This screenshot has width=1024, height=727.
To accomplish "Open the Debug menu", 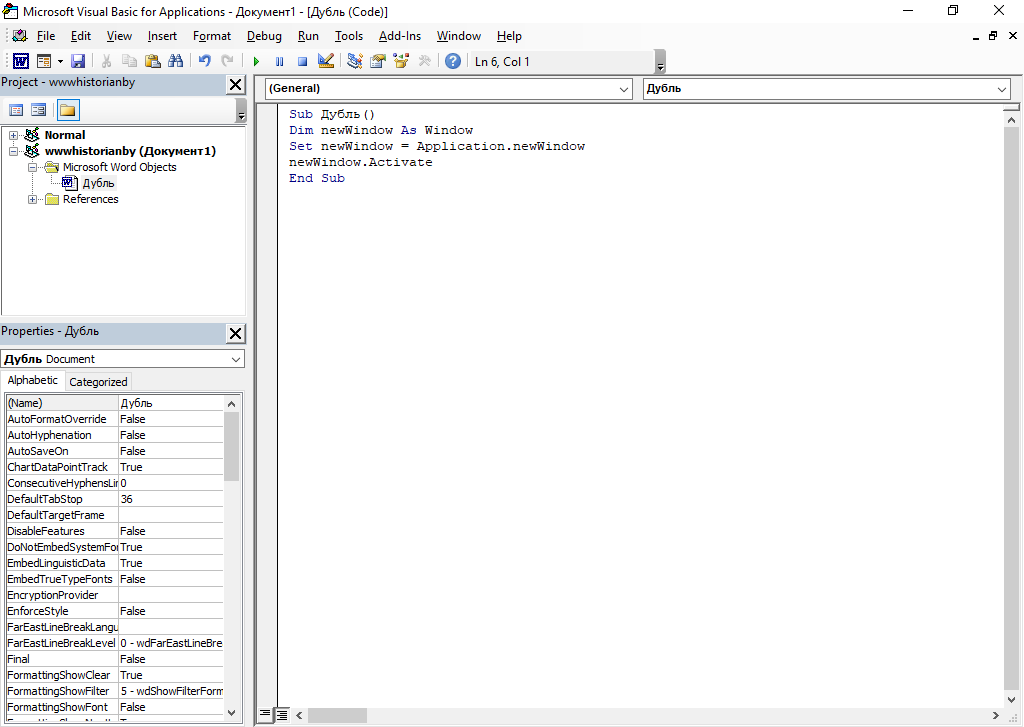I will click(264, 36).
